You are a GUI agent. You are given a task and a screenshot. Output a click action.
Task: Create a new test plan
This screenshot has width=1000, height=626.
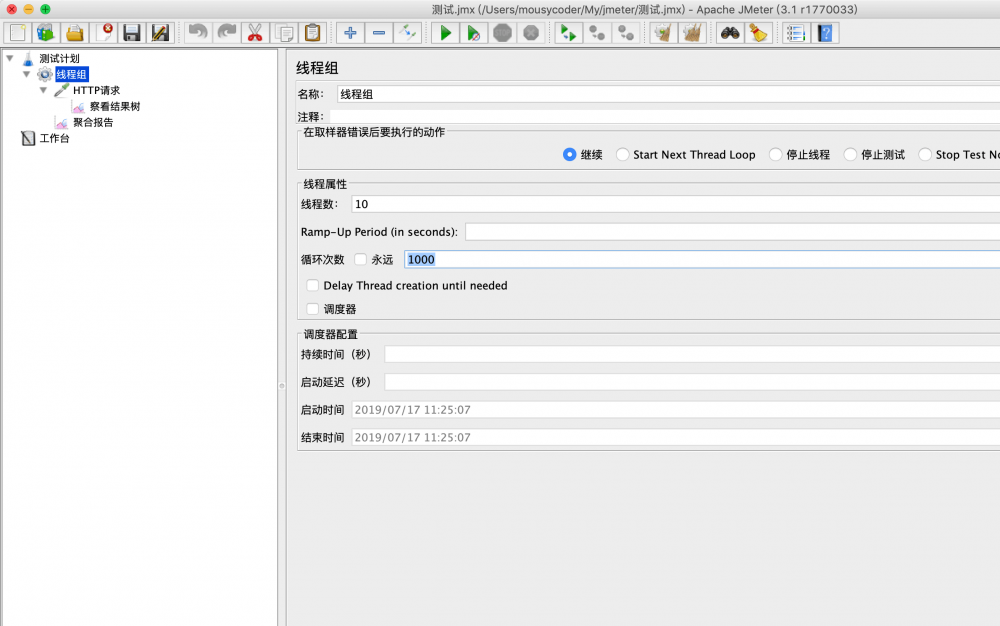[x=18, y=33]
